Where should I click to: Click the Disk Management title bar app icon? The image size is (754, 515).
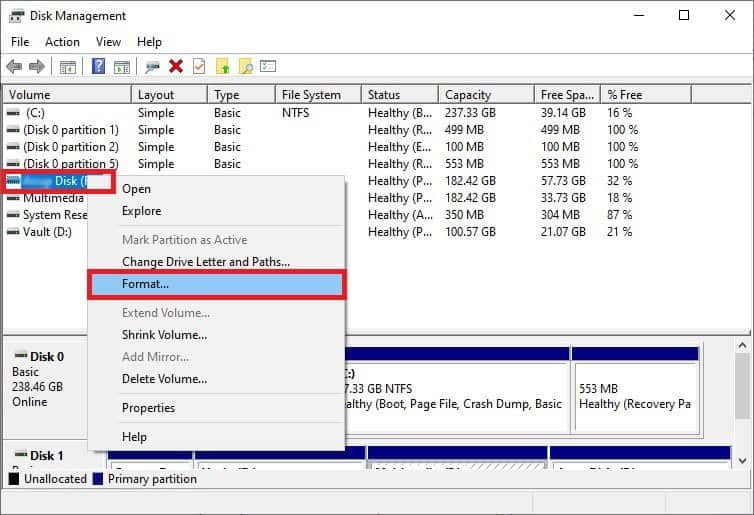tap(17, 16)
